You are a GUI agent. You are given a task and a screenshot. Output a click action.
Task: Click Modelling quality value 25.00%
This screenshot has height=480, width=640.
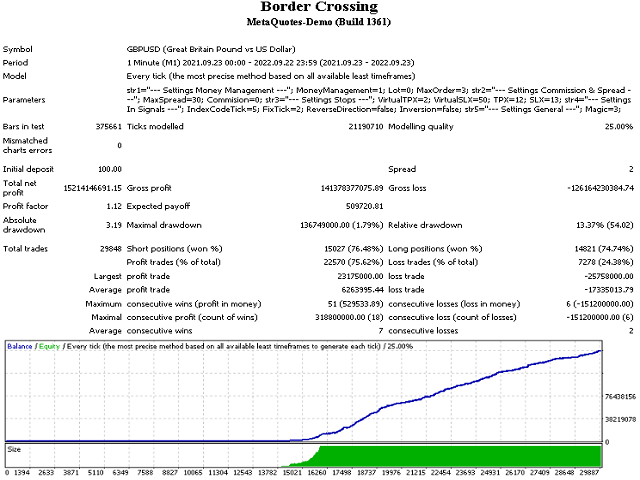[619, 127]
